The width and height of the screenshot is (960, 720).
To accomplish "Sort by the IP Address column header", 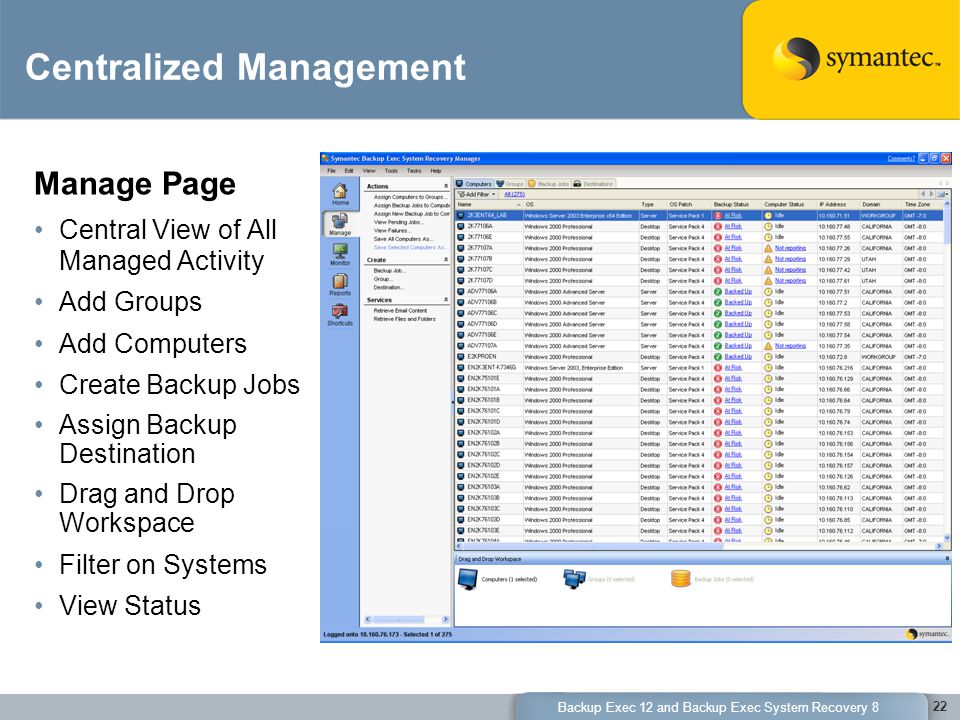I will [838, 204].
